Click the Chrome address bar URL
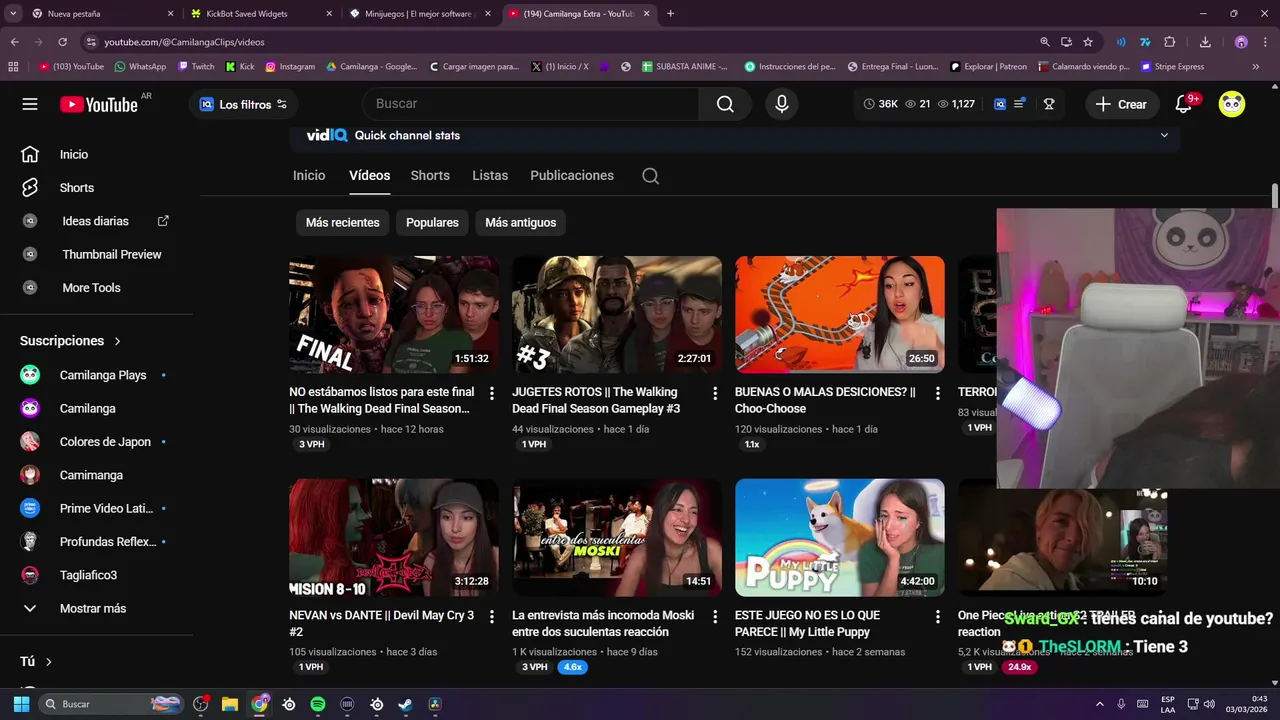The width and height of the screenshot is (1280, 720). click(x=184, y=42)
